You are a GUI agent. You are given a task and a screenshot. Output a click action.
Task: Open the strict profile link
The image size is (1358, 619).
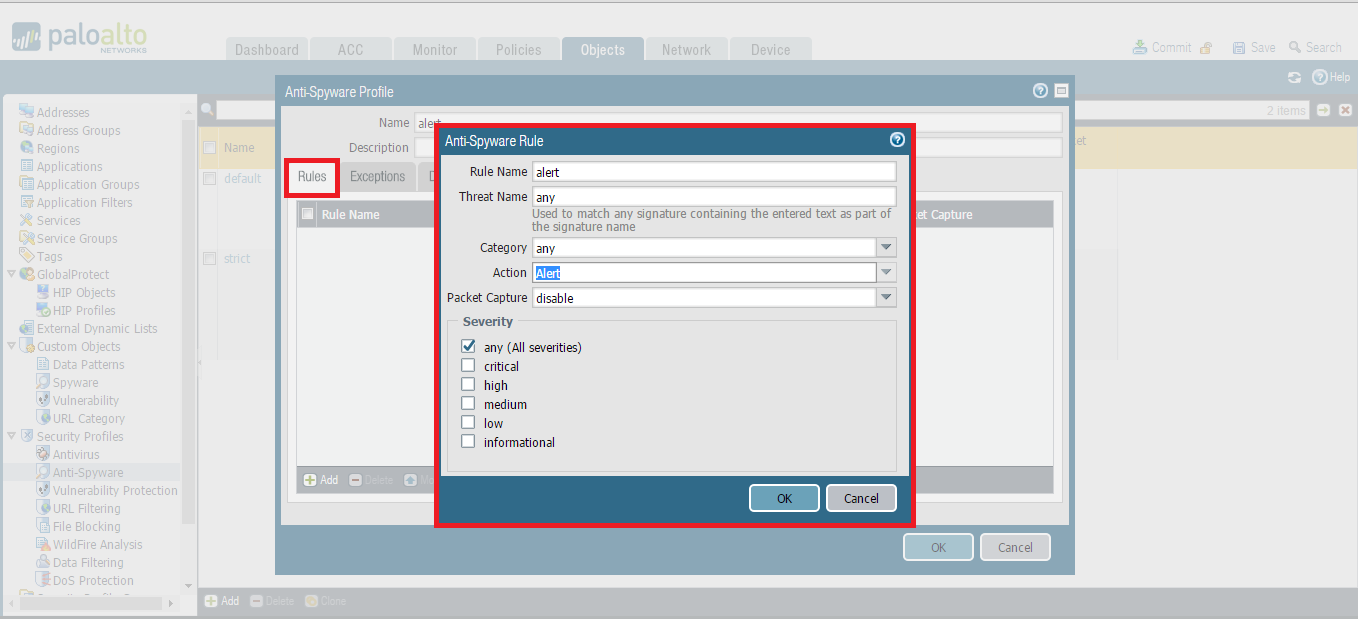pos(237,258)
